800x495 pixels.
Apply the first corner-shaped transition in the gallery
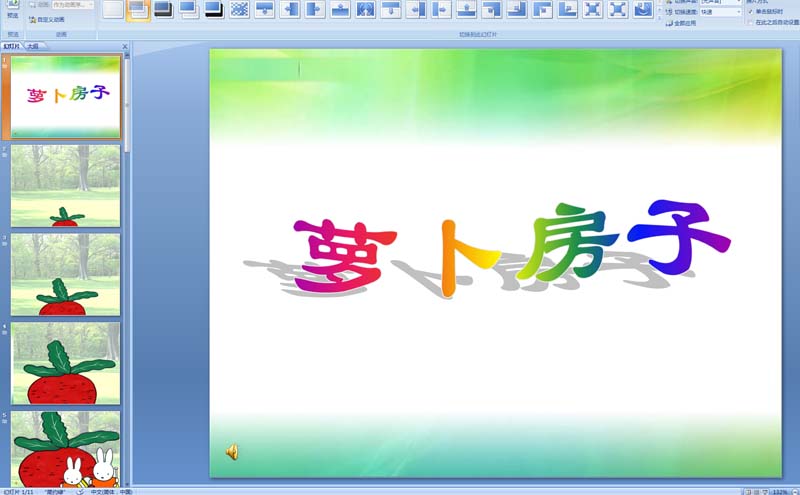492,9
